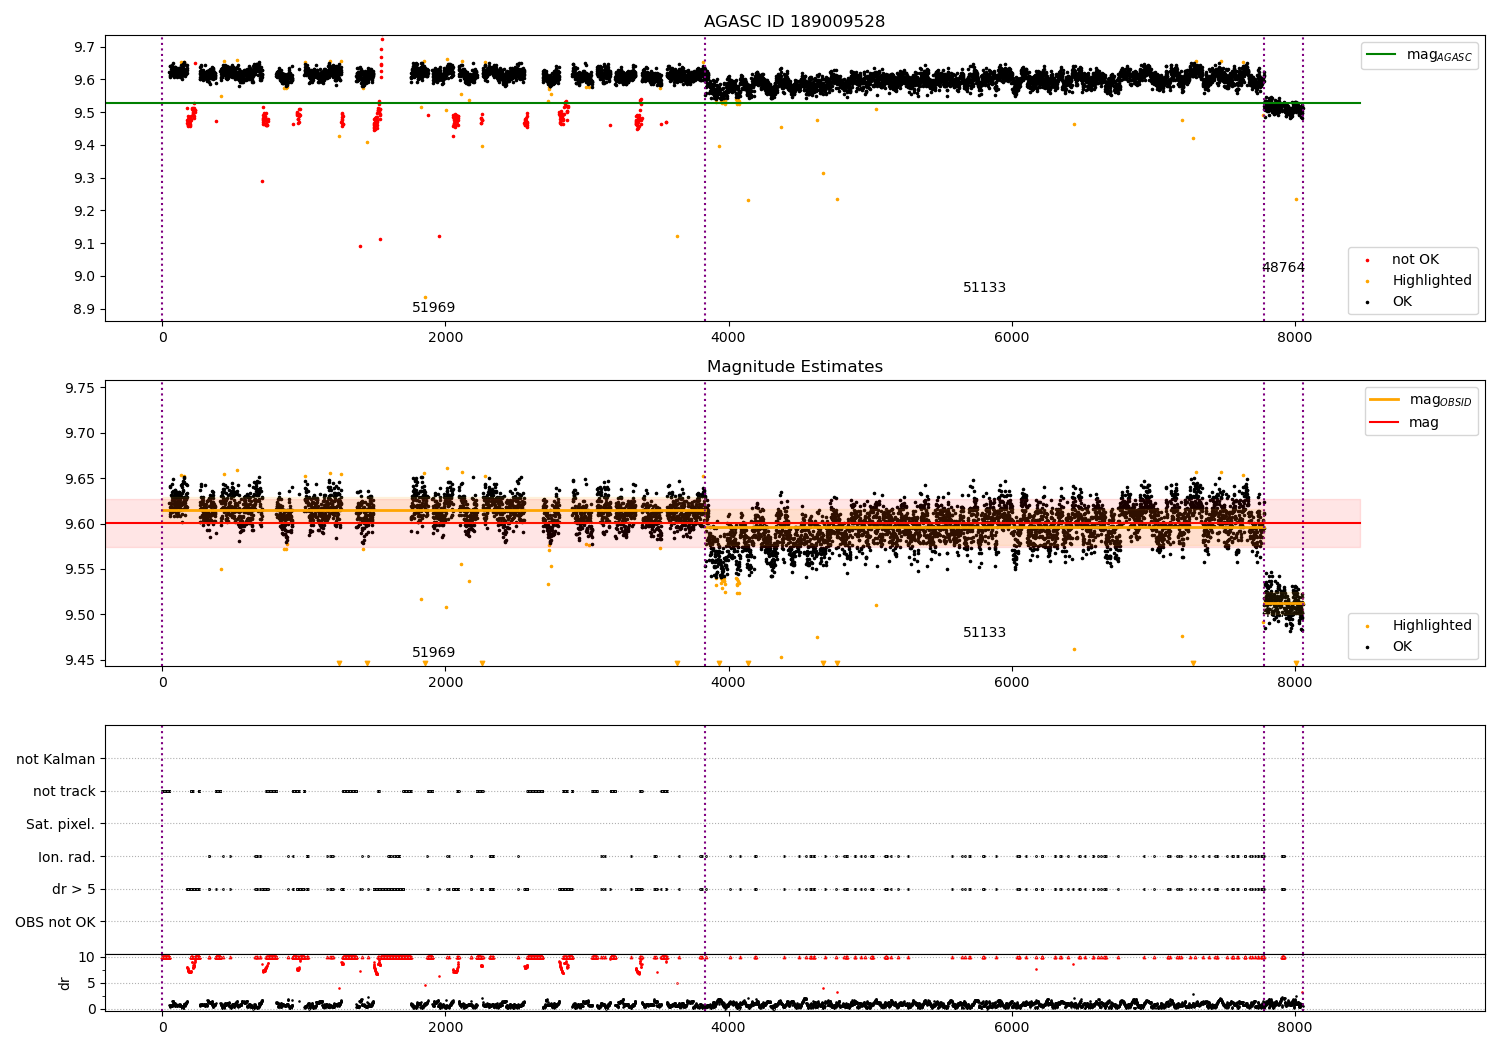
Task: Click the 'Ion. rad.' axis label
Action: point(67,858)
